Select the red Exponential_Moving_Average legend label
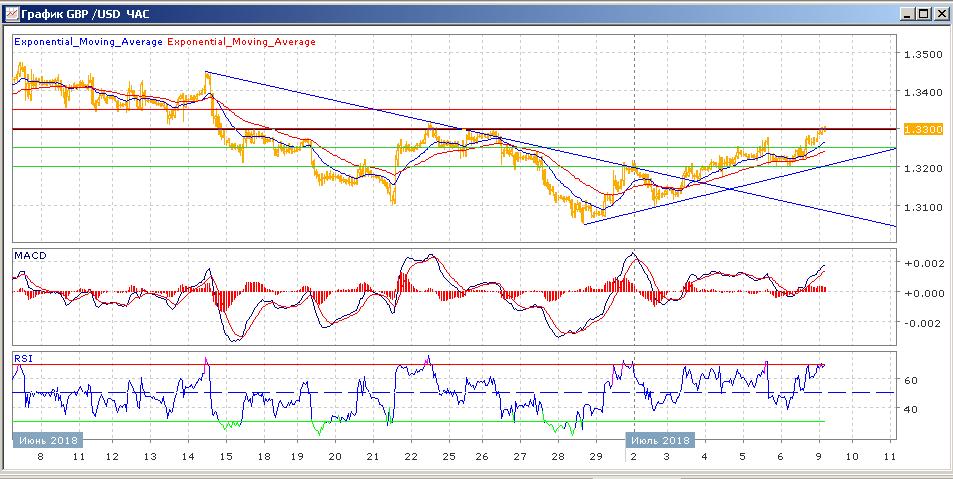The height and width of the screenshot is (479, 953). click(241, 42)
